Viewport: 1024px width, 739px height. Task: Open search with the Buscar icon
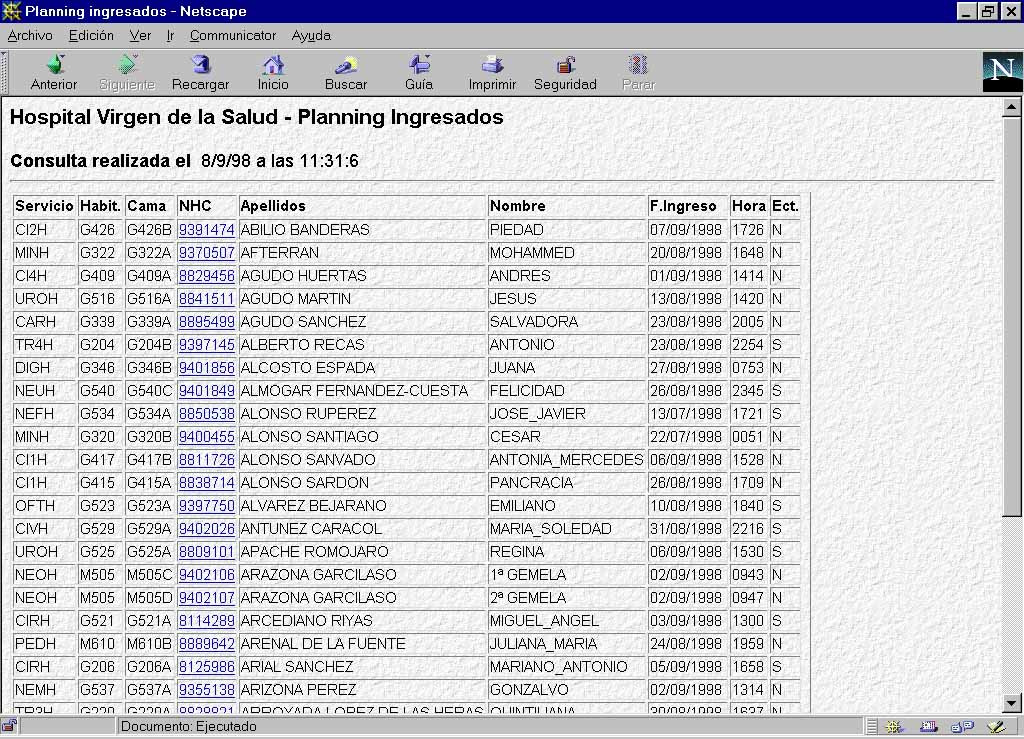(346, 66)
